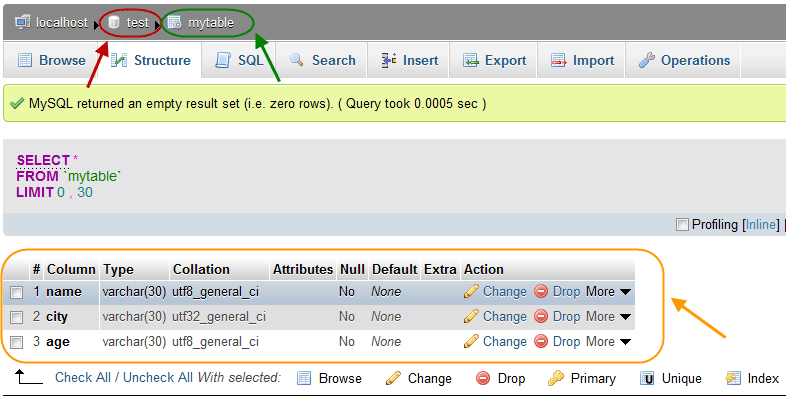786x401 pixels.
Task: Click the Export tab icon
Action: click(470, 60)
